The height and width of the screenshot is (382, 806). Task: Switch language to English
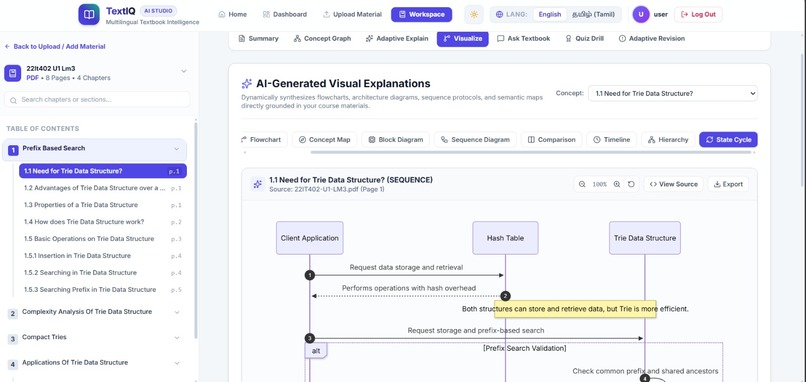549,14
